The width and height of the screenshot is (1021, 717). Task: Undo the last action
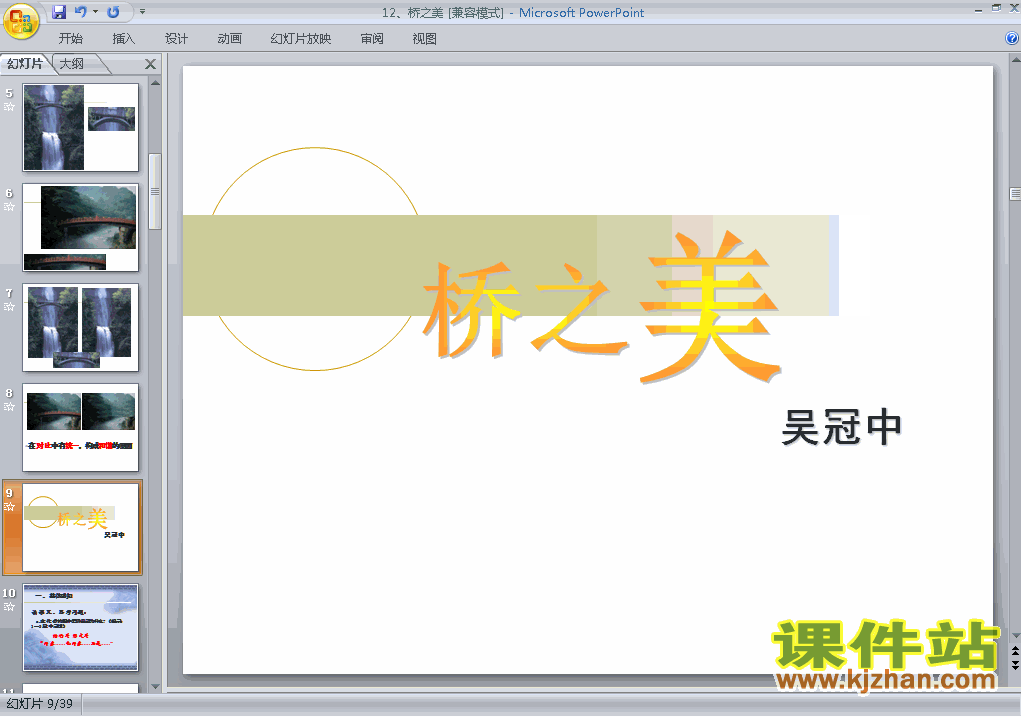tap(81, 12)
